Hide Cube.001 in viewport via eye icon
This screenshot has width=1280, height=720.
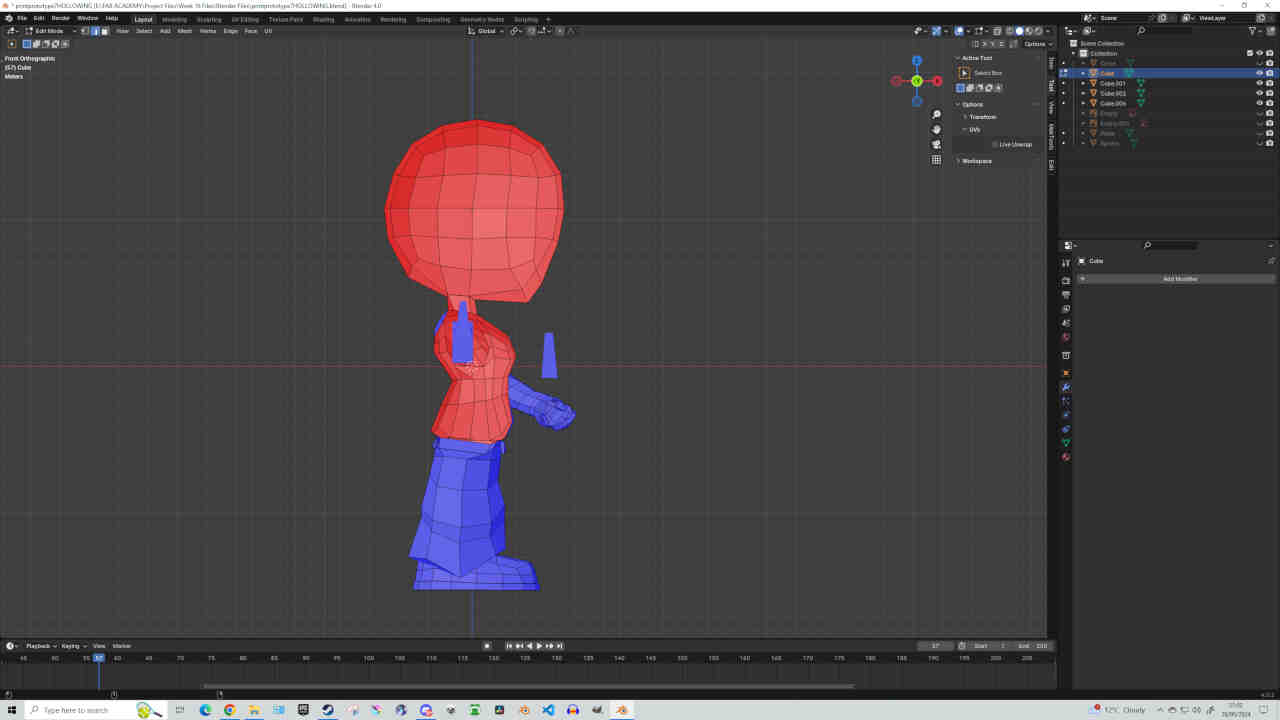click(1259, 83)
